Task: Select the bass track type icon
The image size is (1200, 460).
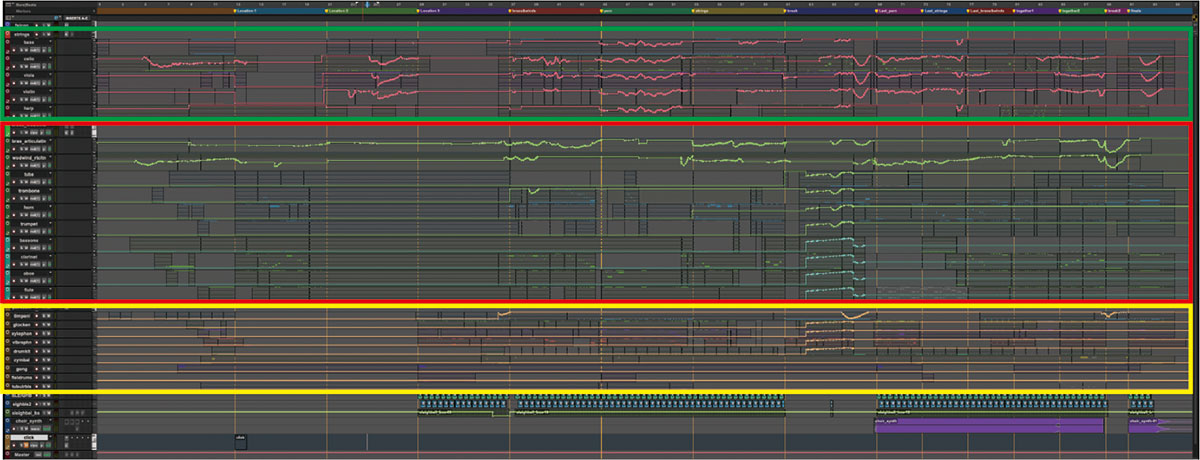Action: (8, 42)
